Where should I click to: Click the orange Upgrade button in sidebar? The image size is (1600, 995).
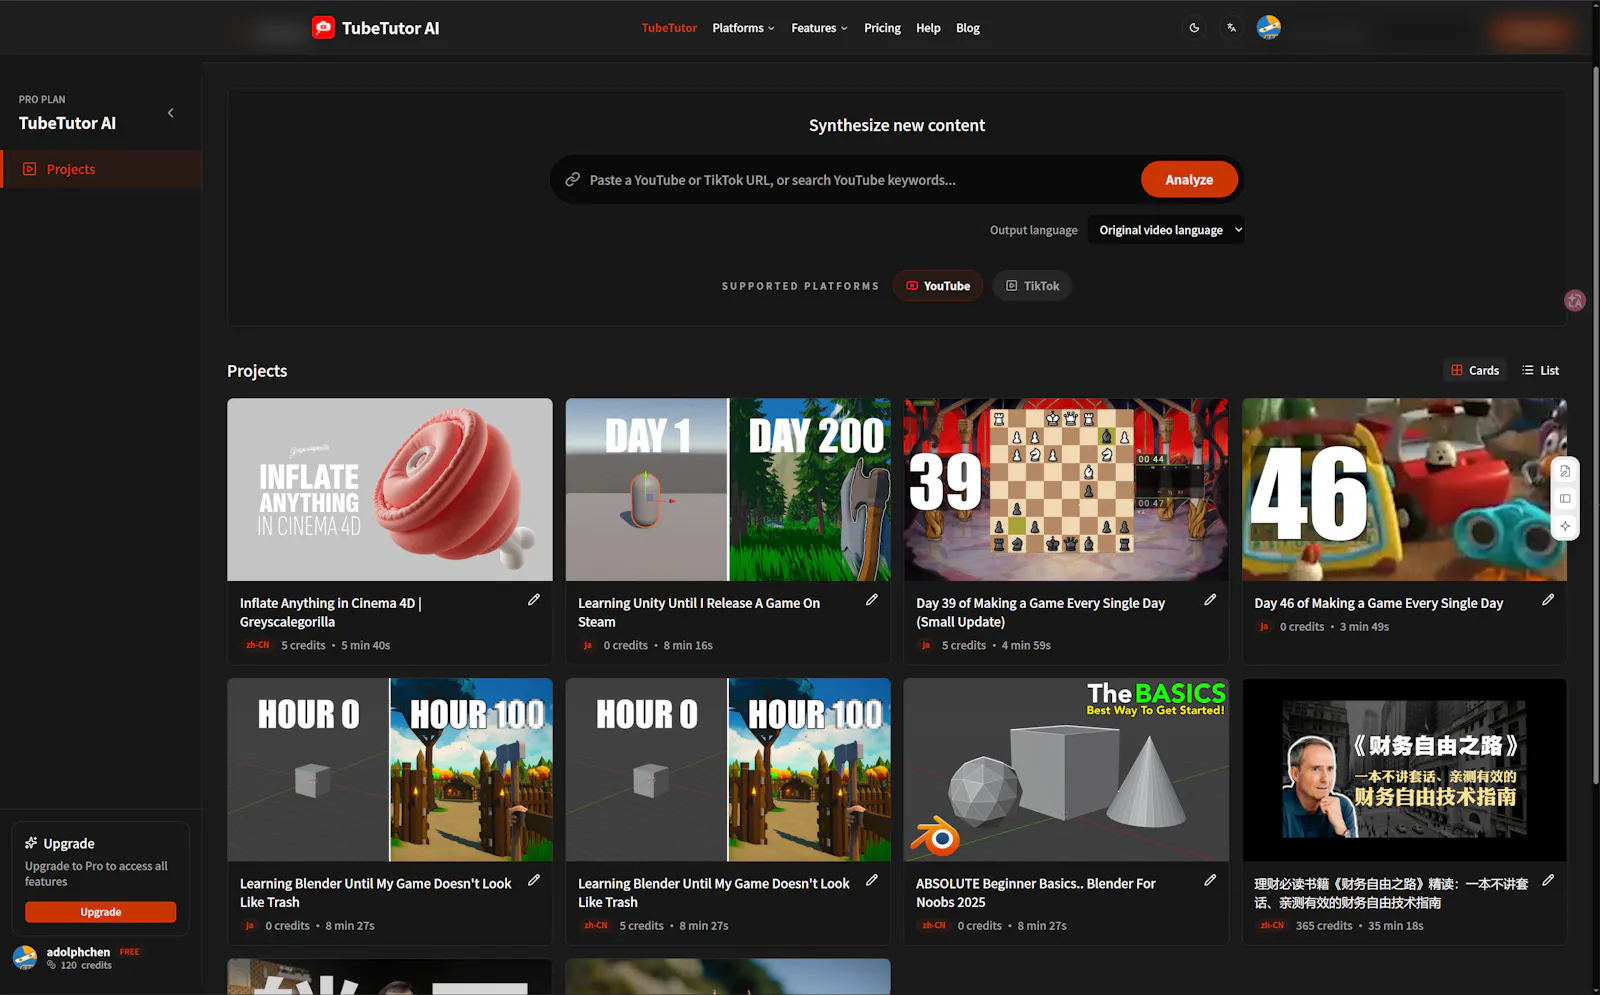101,912
